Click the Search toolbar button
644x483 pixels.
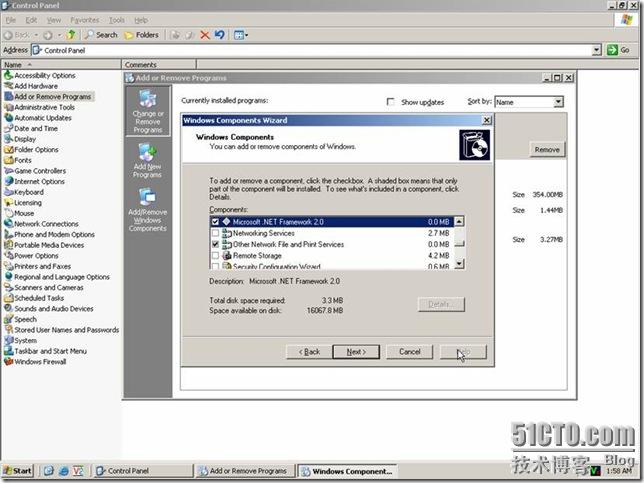tap(101, 35)
